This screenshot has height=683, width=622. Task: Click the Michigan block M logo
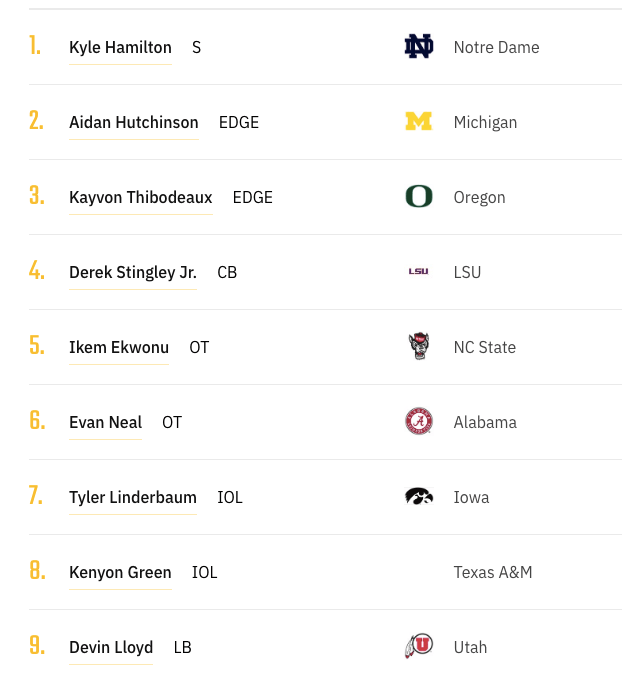click(x=418, y=122)
